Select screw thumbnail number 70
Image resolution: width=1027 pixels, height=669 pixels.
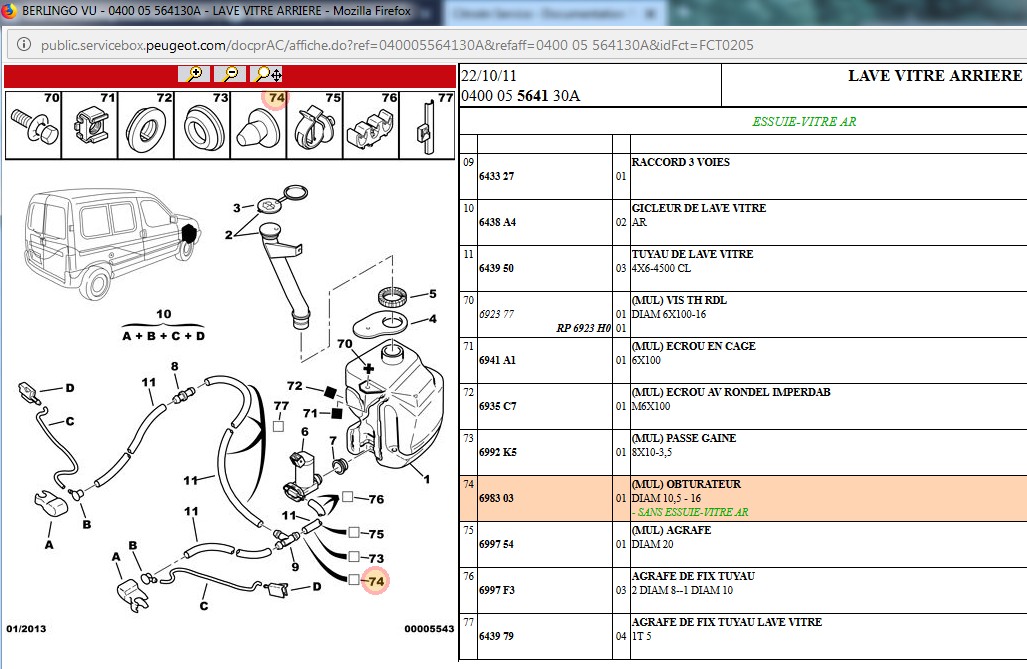pos(33,125)
